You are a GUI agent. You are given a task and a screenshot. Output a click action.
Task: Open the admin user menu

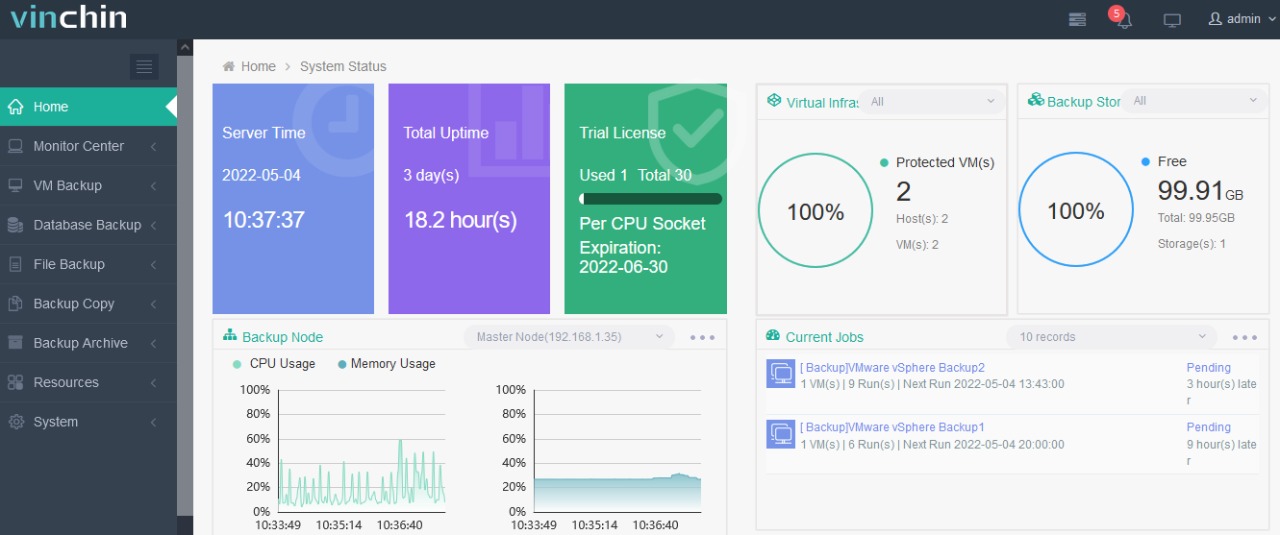(x=1243, y=19)
